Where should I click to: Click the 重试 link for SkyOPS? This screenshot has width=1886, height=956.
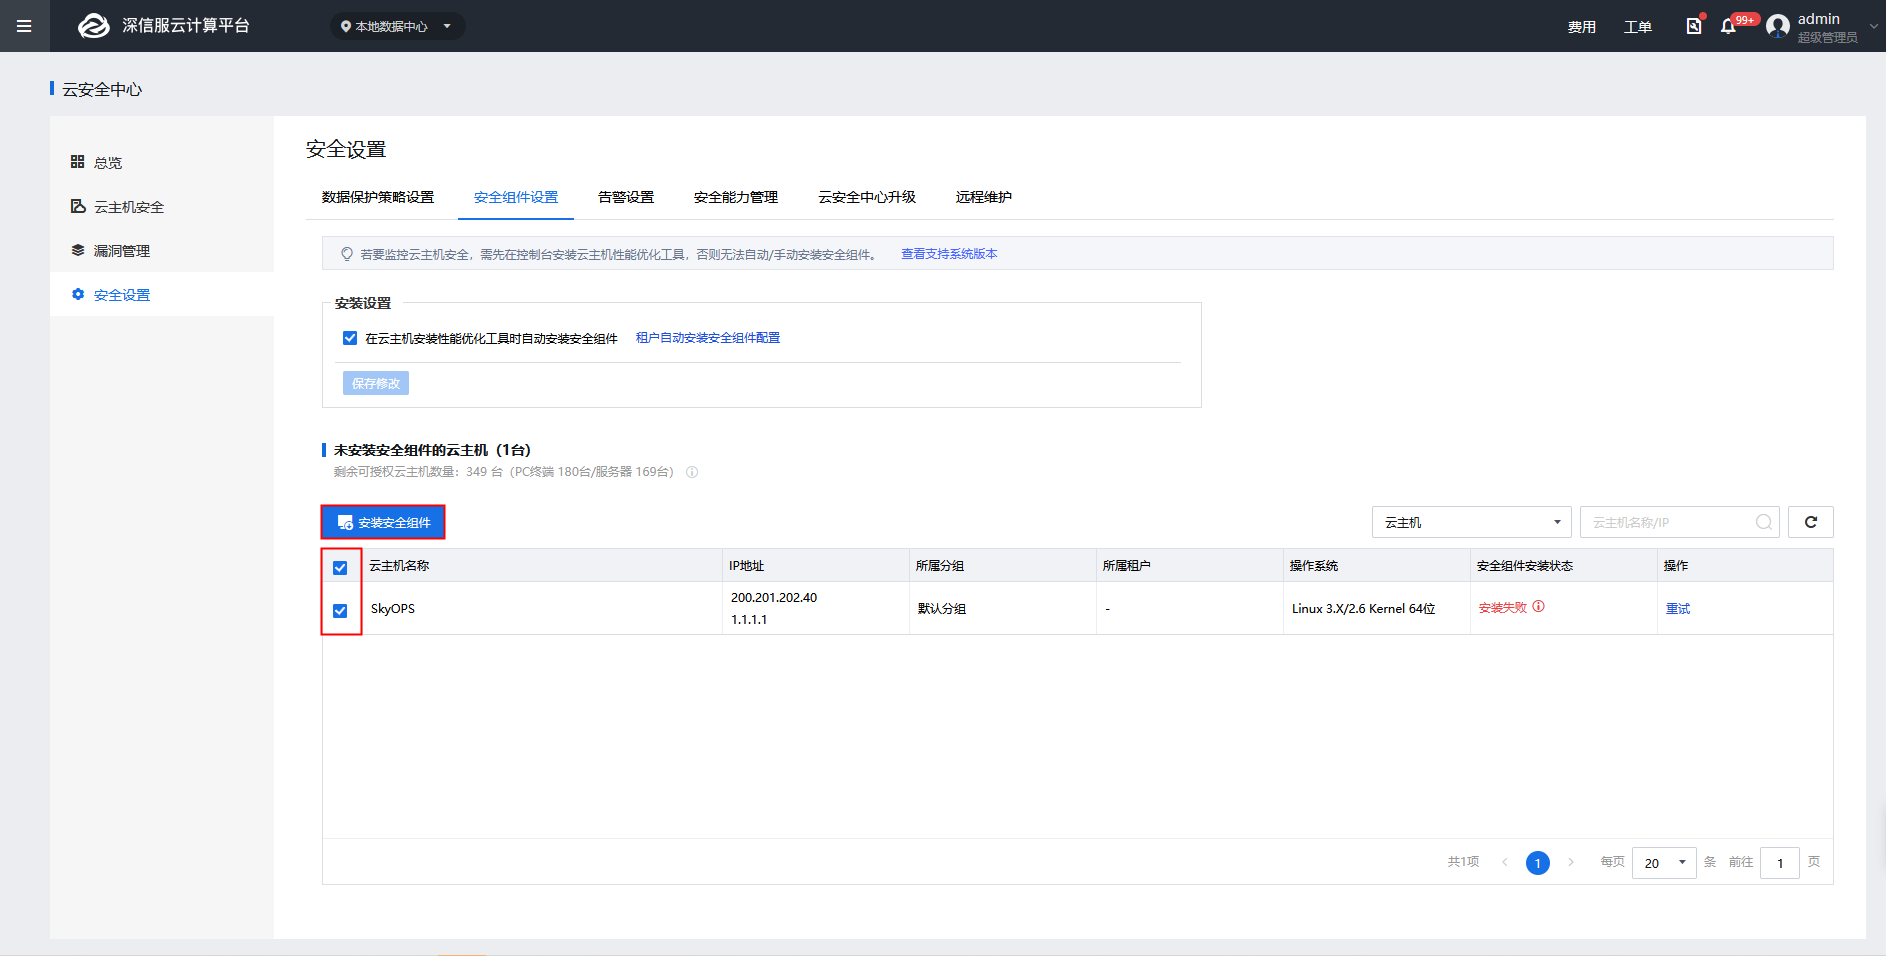click(1678, 608)
